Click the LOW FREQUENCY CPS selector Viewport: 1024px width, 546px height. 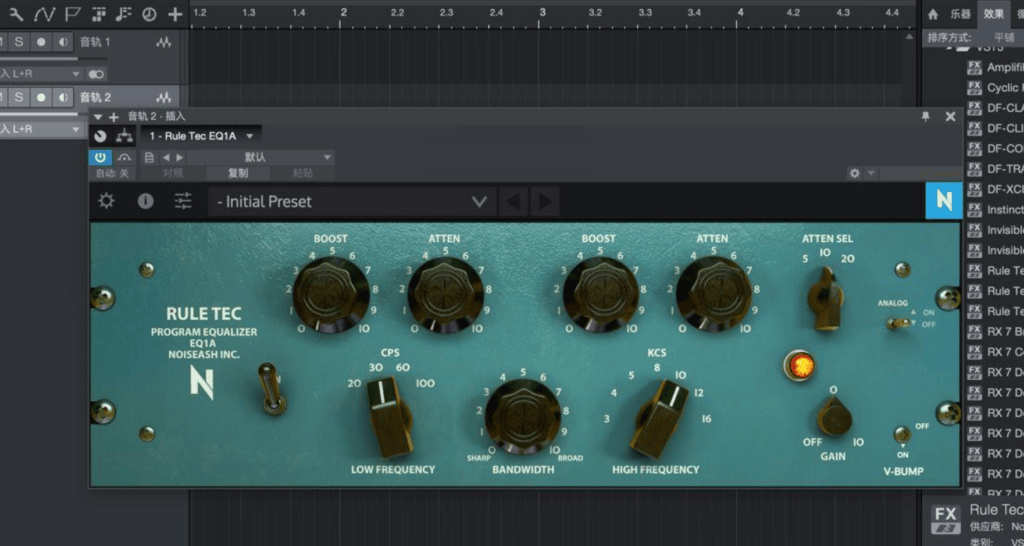391,417
